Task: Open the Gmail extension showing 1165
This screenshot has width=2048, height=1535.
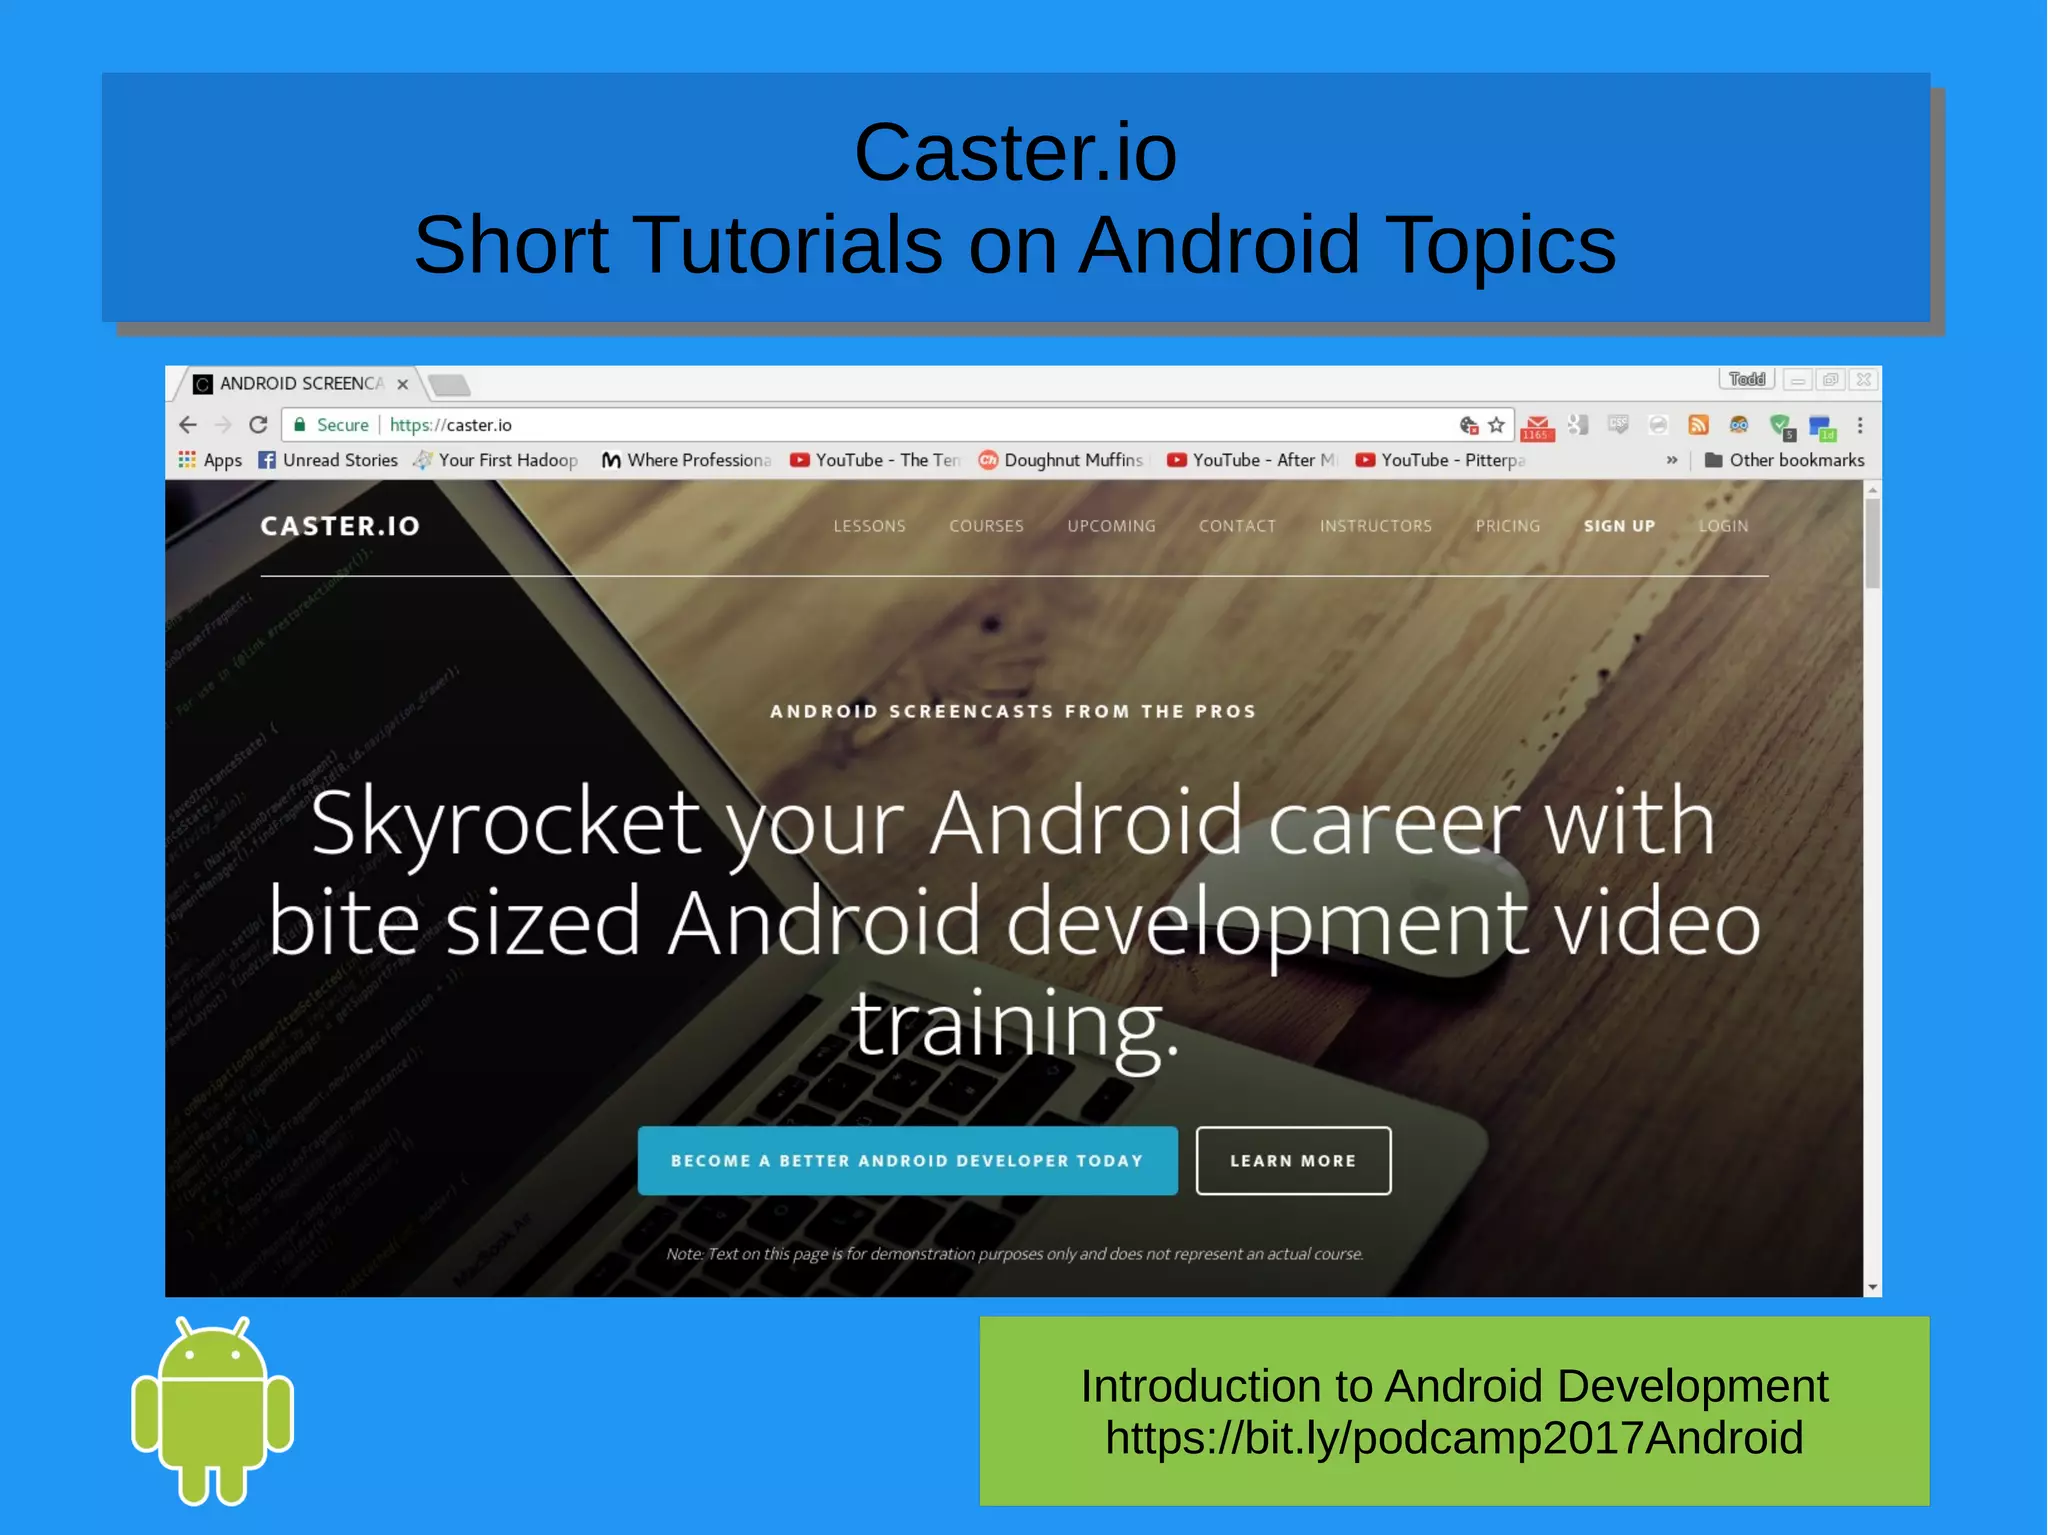Action: [x=1537, y=427]
